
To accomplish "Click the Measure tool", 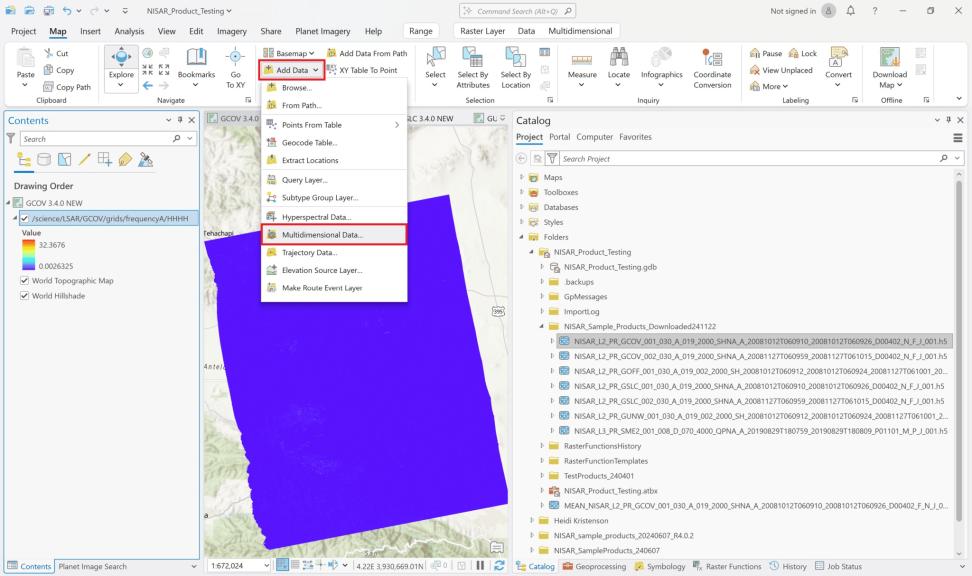I will pos(582,68).
